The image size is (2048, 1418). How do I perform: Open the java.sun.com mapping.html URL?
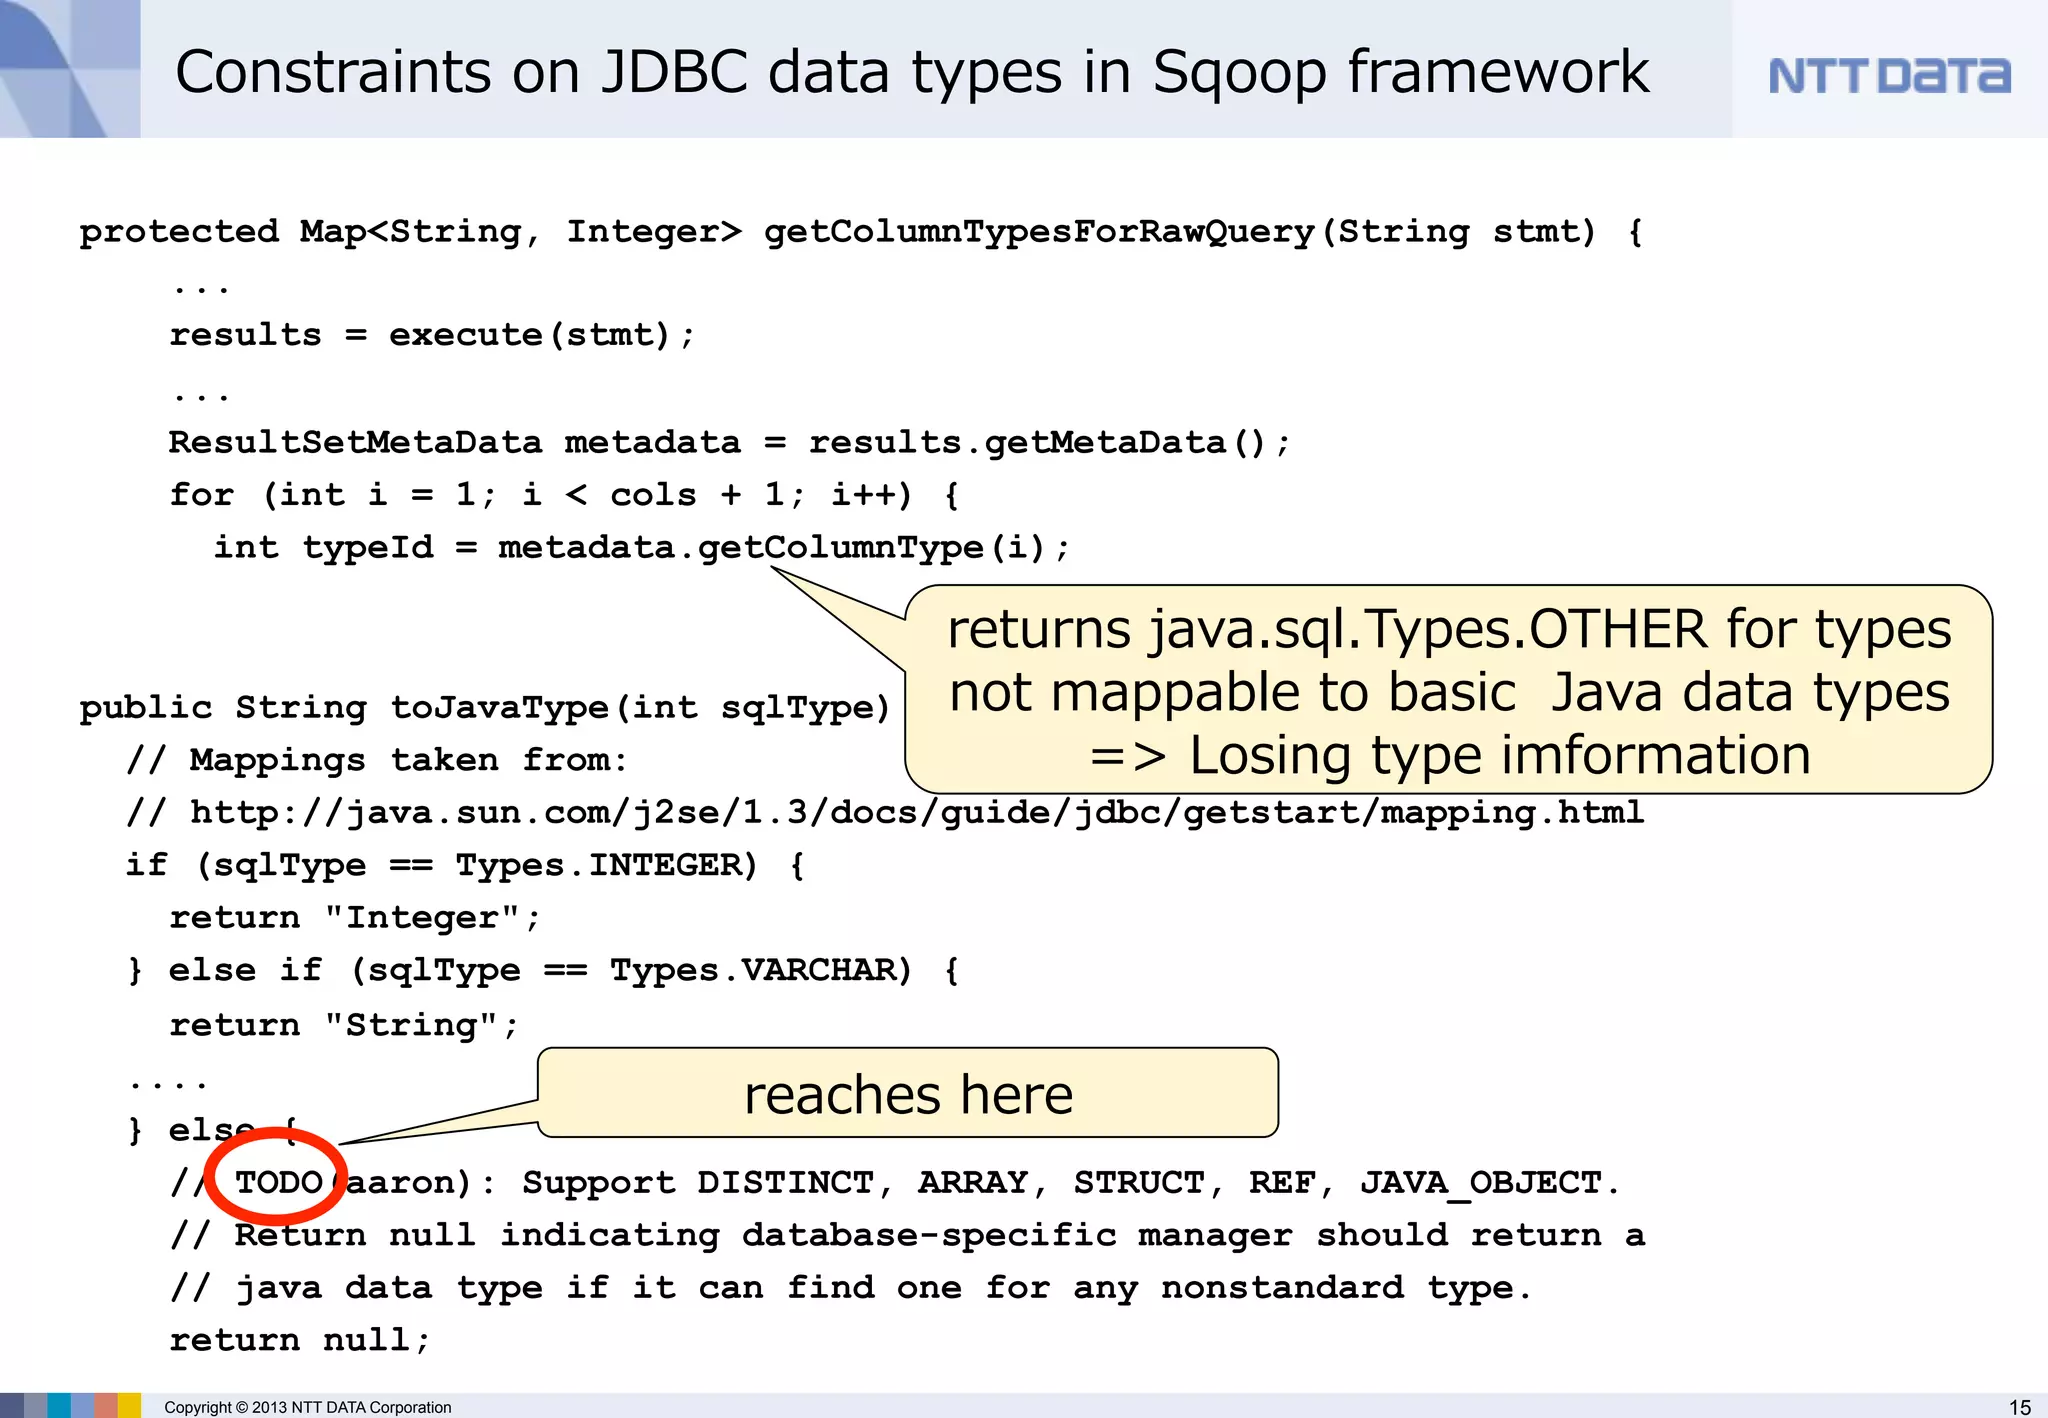pos(917,813)
